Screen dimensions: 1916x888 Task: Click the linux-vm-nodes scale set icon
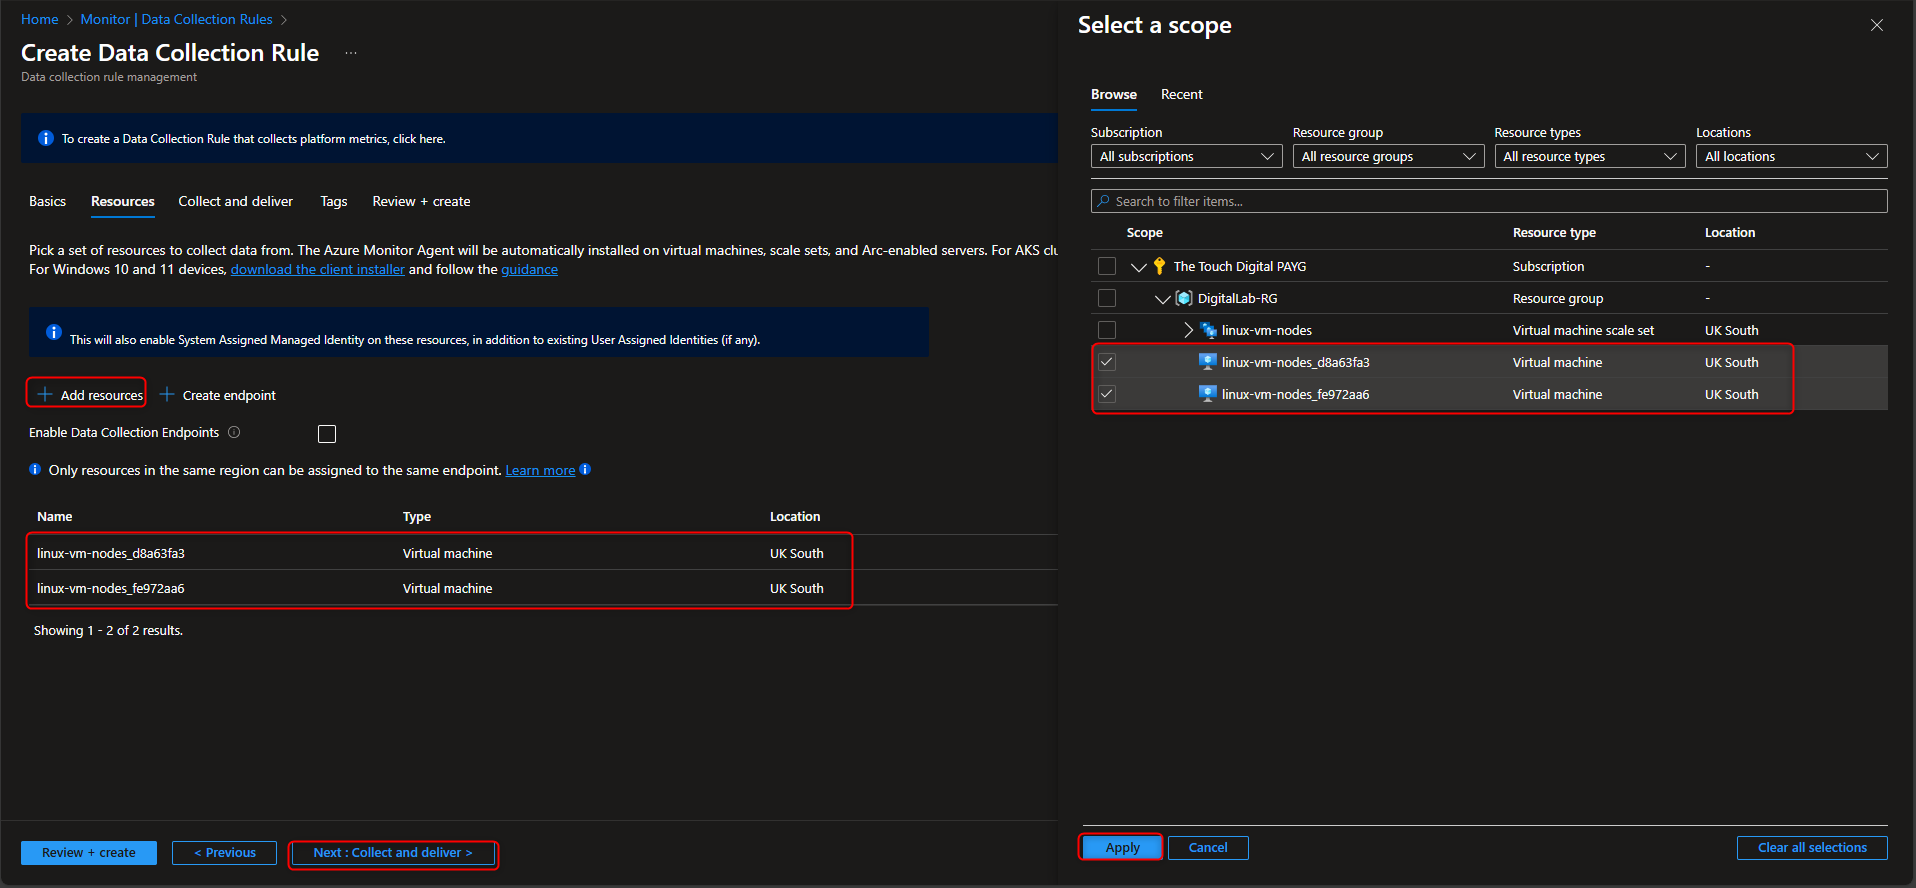click(1208, 330)
